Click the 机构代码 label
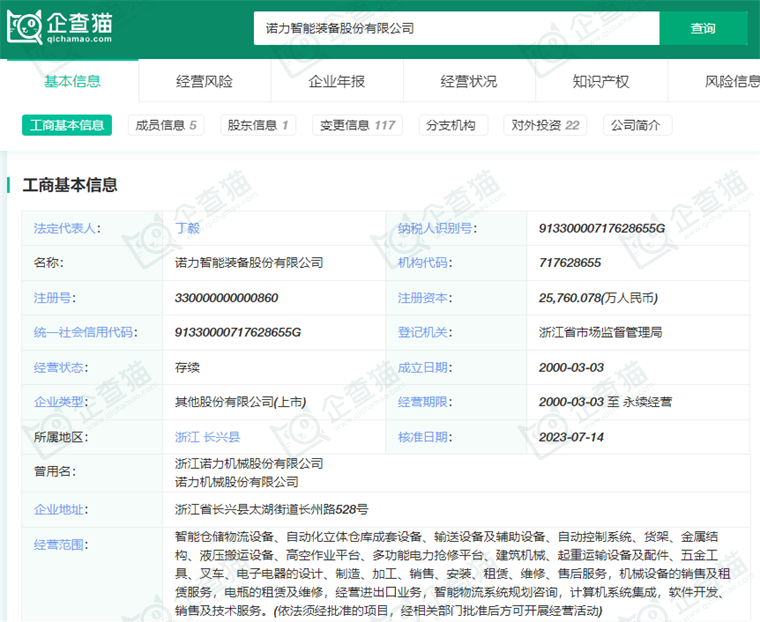Viewport: 760px width, 622px height. 425,262
